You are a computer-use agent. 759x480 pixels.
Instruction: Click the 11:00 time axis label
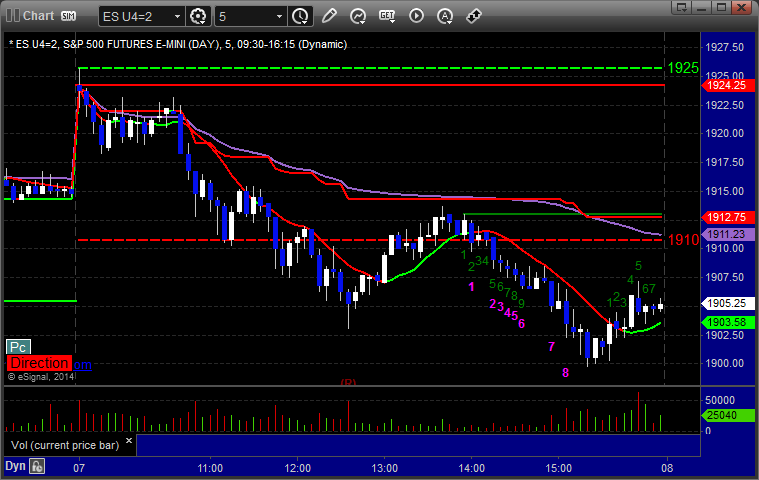[x=210, y=468]
